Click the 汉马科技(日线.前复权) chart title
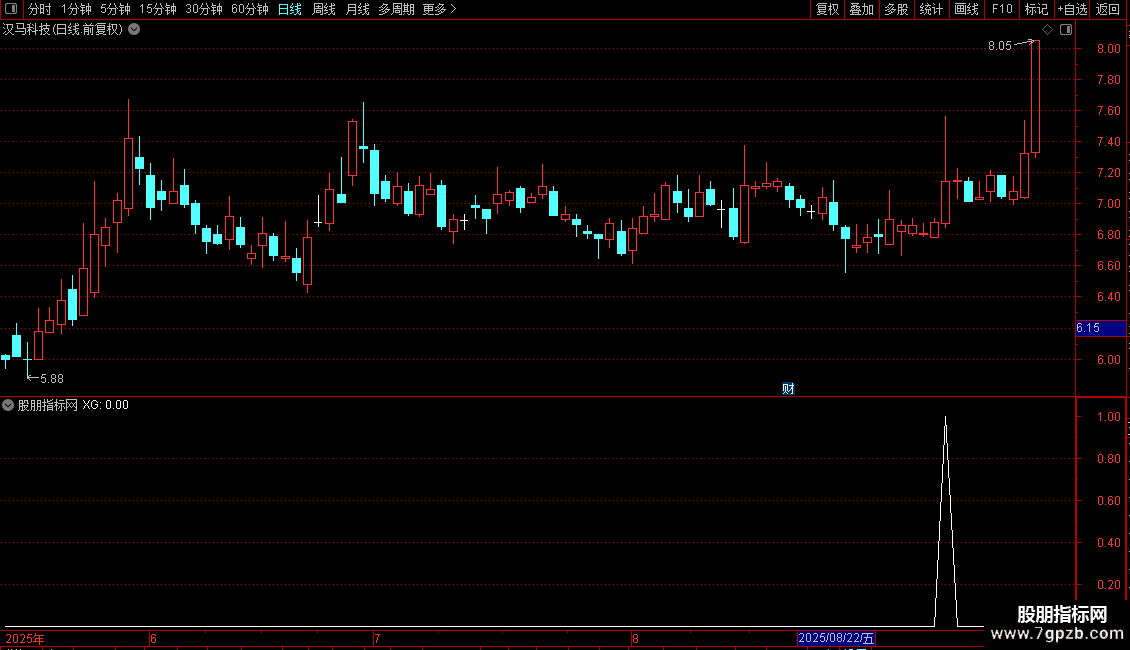The width and height of the screenshot is (1130, 650). (63, 30)
